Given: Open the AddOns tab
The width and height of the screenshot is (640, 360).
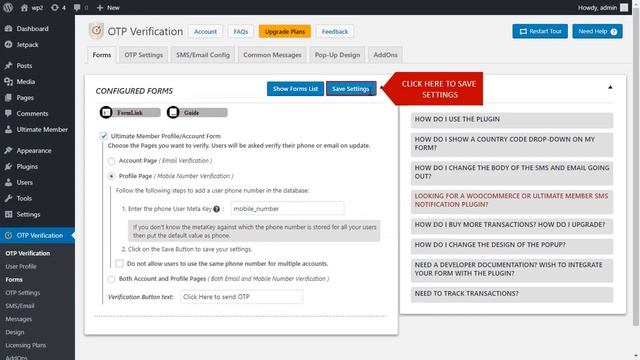Looking at the screenshot, I should [x=385, y=55].
